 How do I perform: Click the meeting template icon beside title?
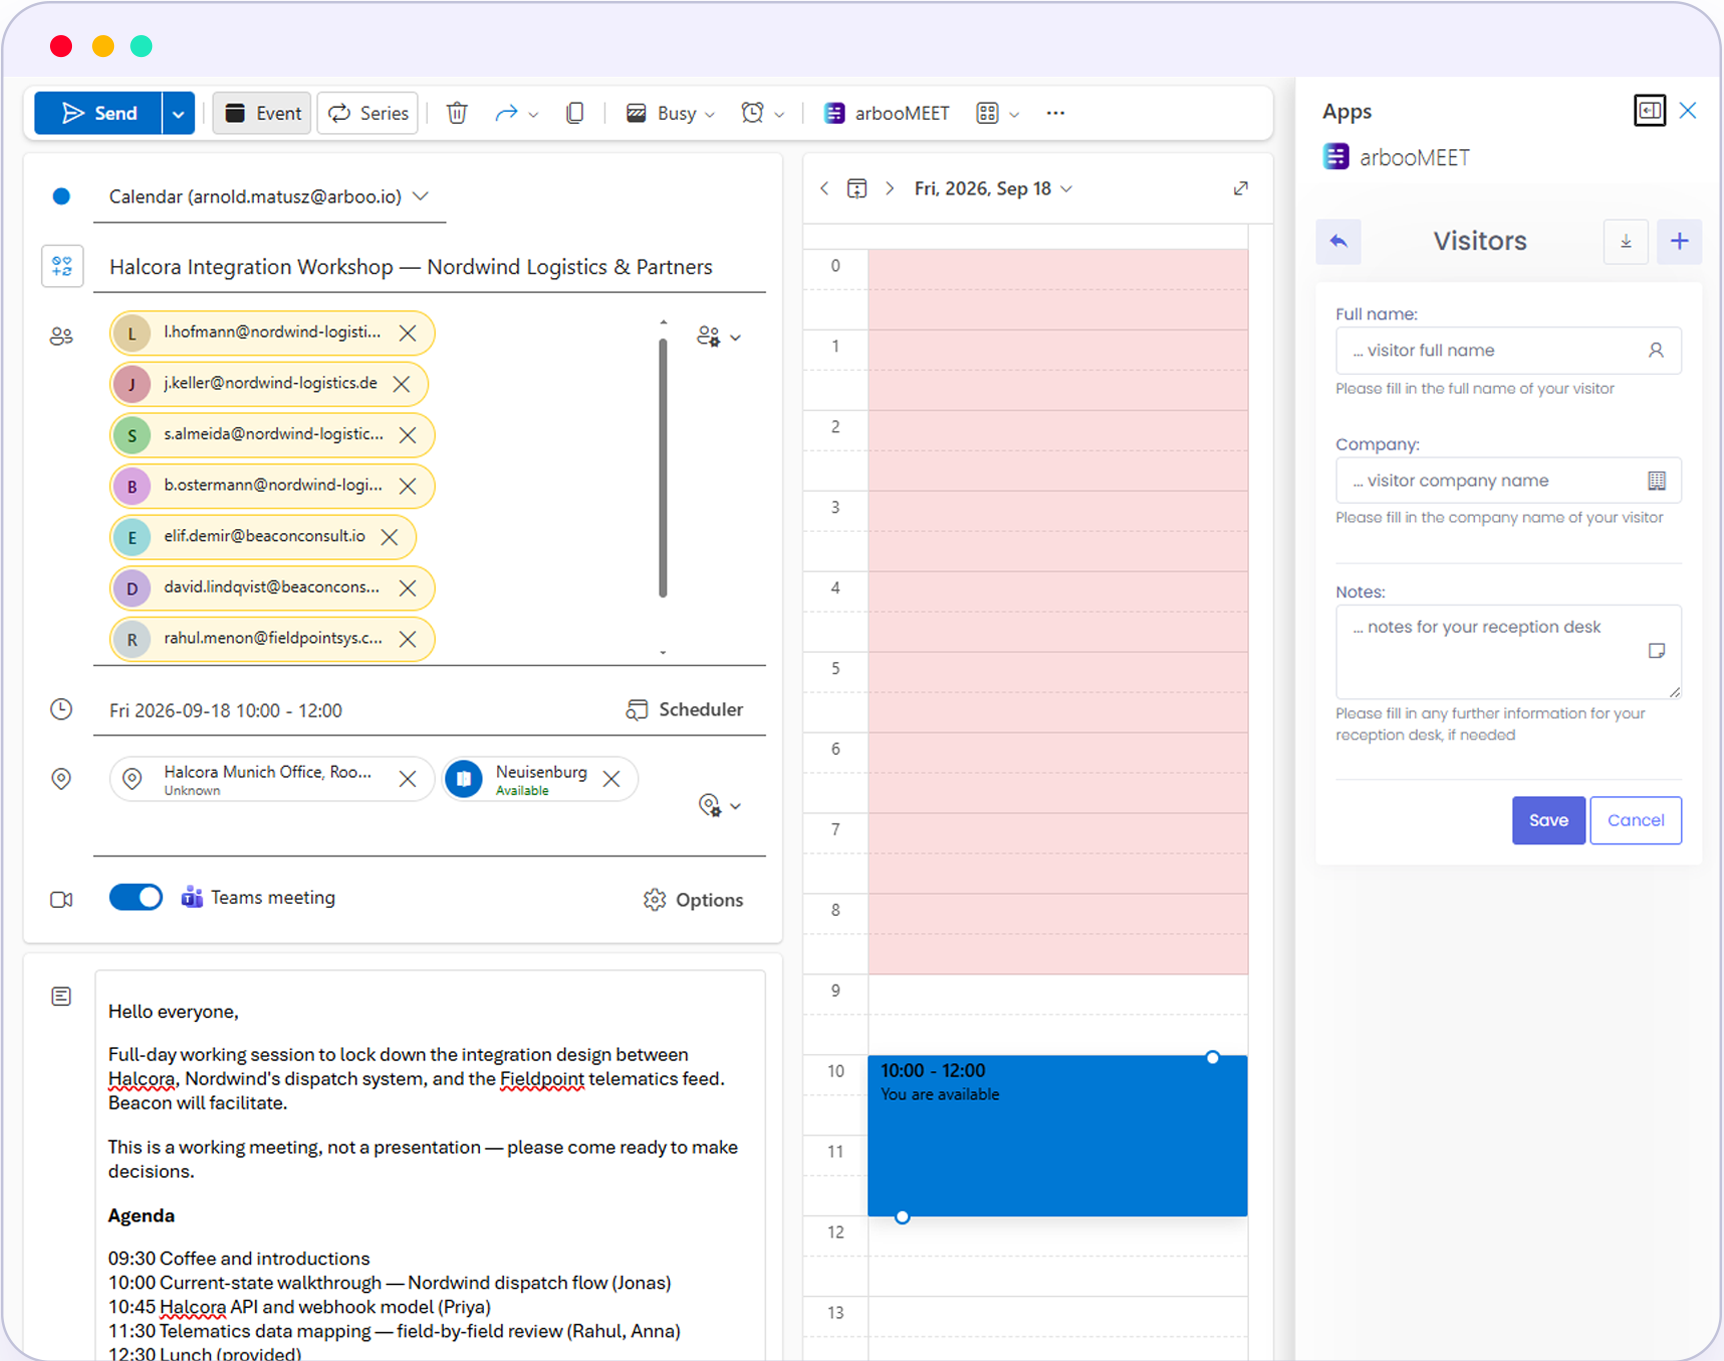point(62,266)
